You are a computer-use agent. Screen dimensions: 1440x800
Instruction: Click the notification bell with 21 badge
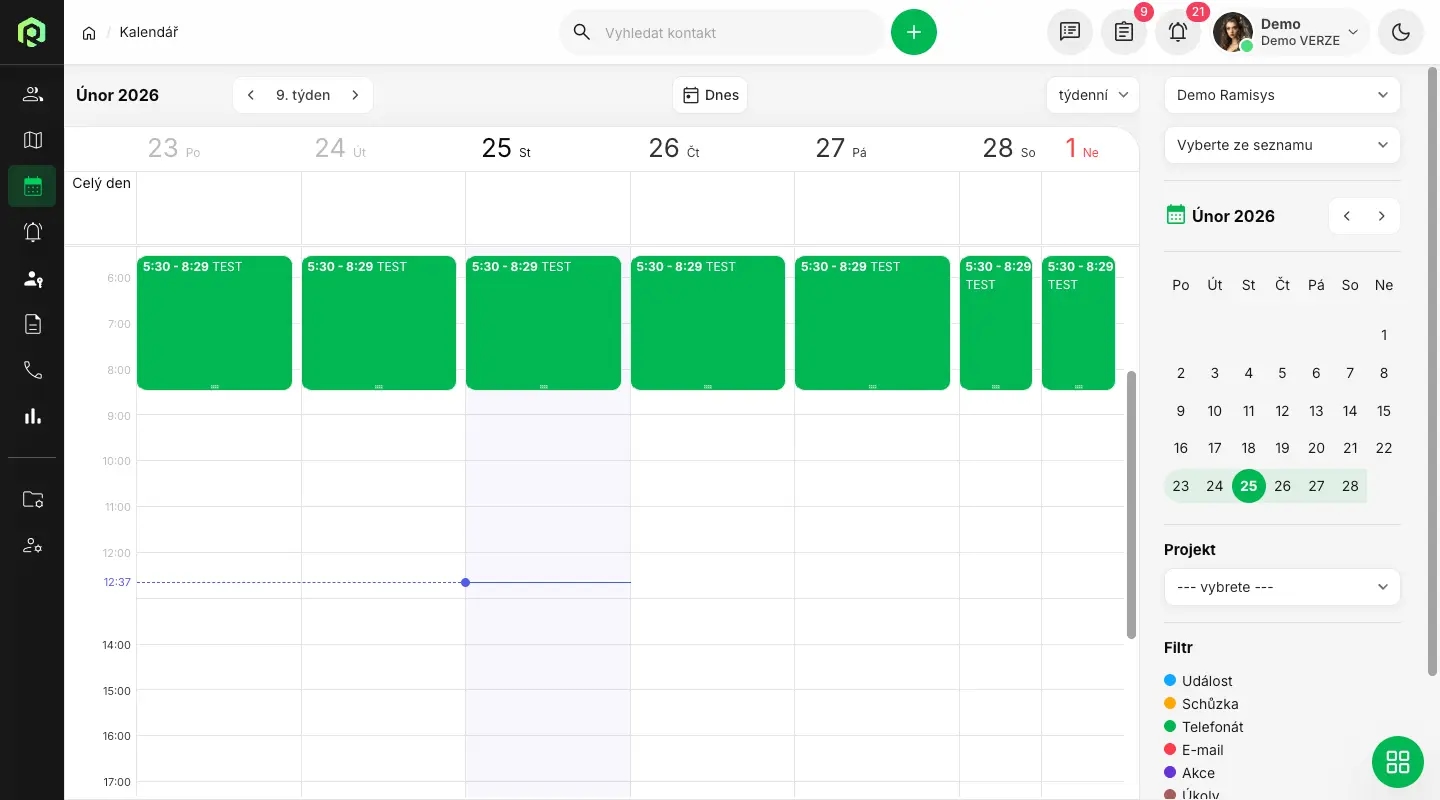(x=1178, y=32)
